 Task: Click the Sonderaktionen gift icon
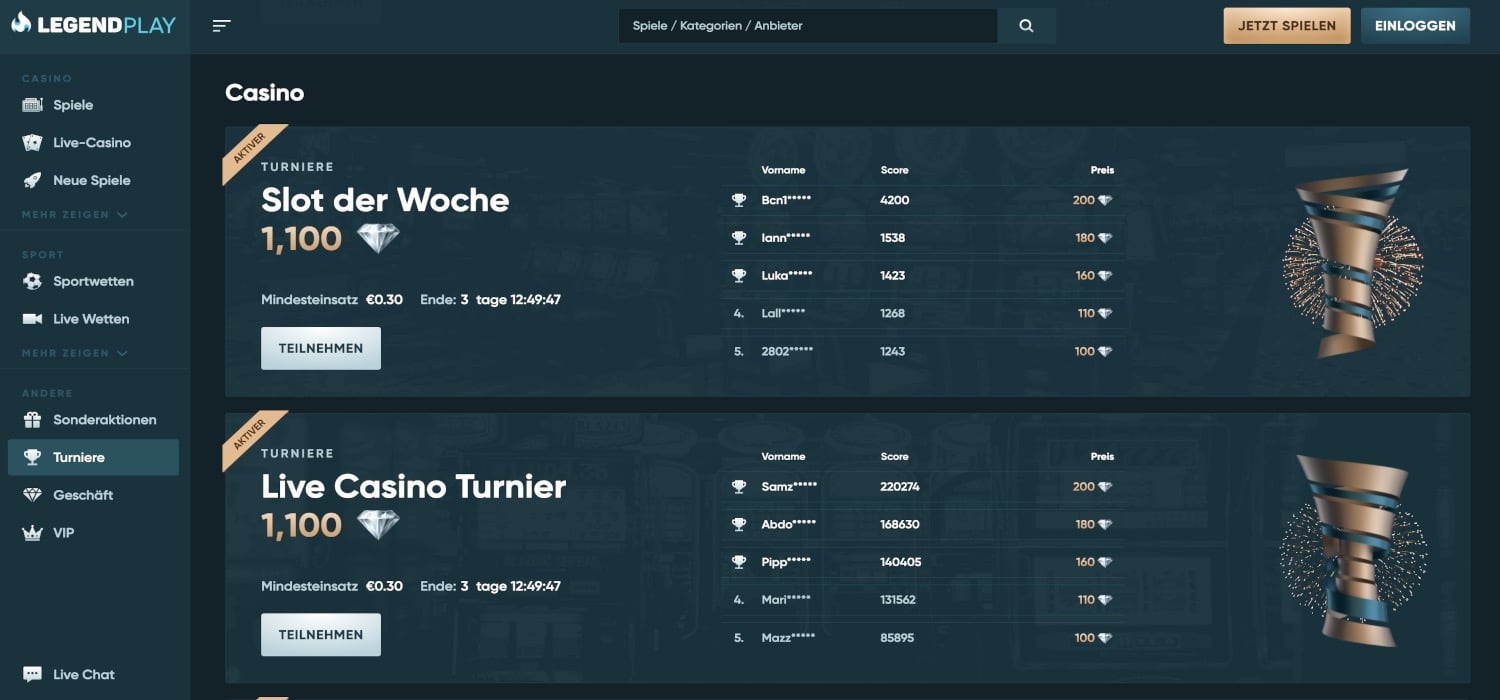click(x=33, y=420)
